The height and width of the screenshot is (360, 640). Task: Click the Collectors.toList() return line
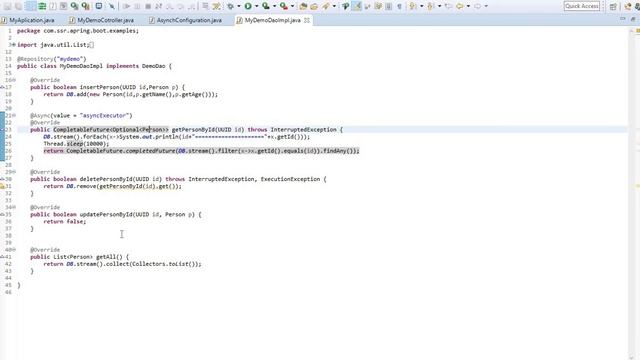point(122,264)
